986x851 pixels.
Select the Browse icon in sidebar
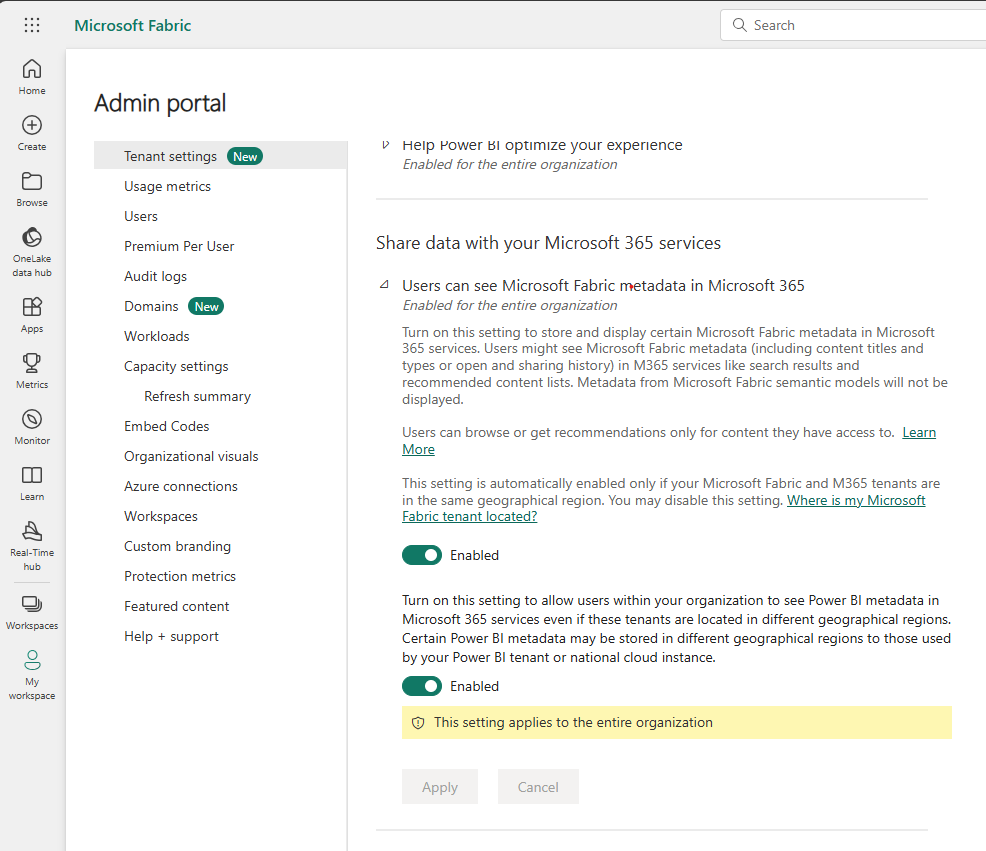(x=31, y=183)
